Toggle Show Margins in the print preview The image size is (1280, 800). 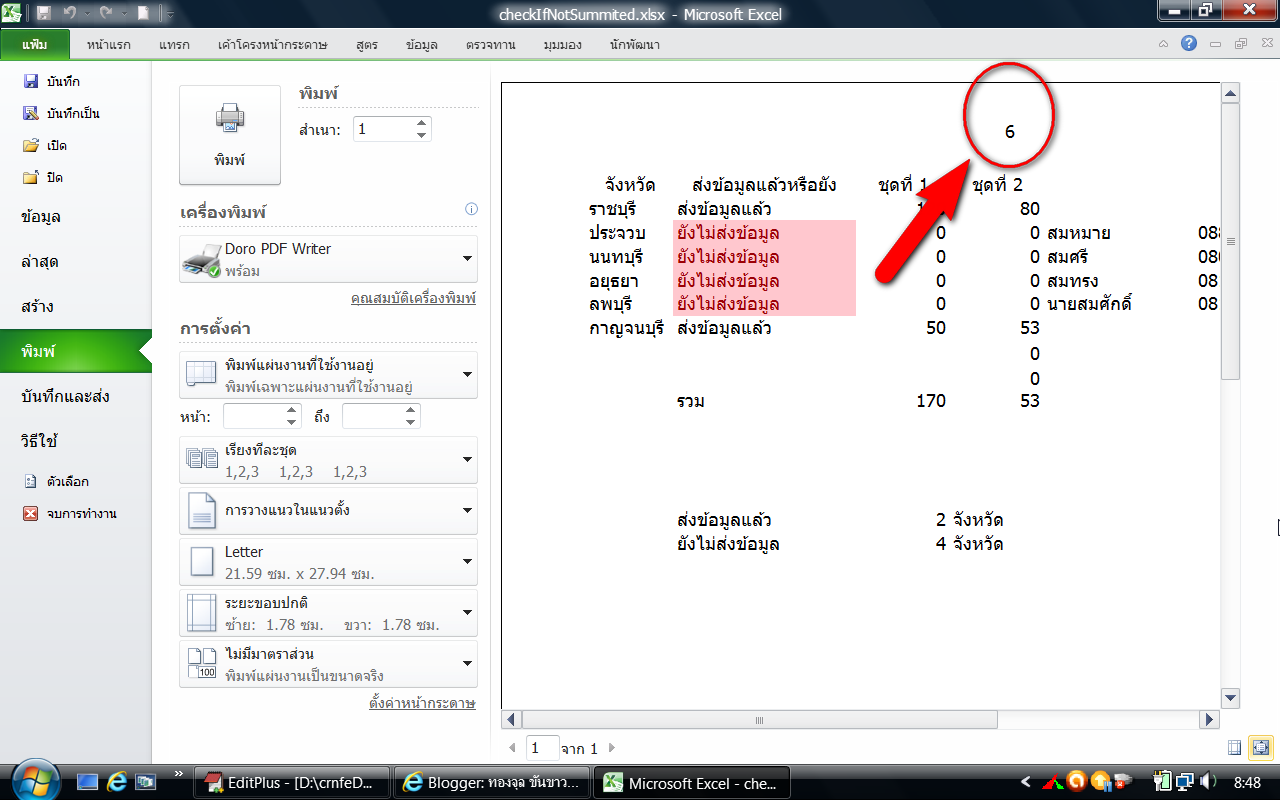1234,748
